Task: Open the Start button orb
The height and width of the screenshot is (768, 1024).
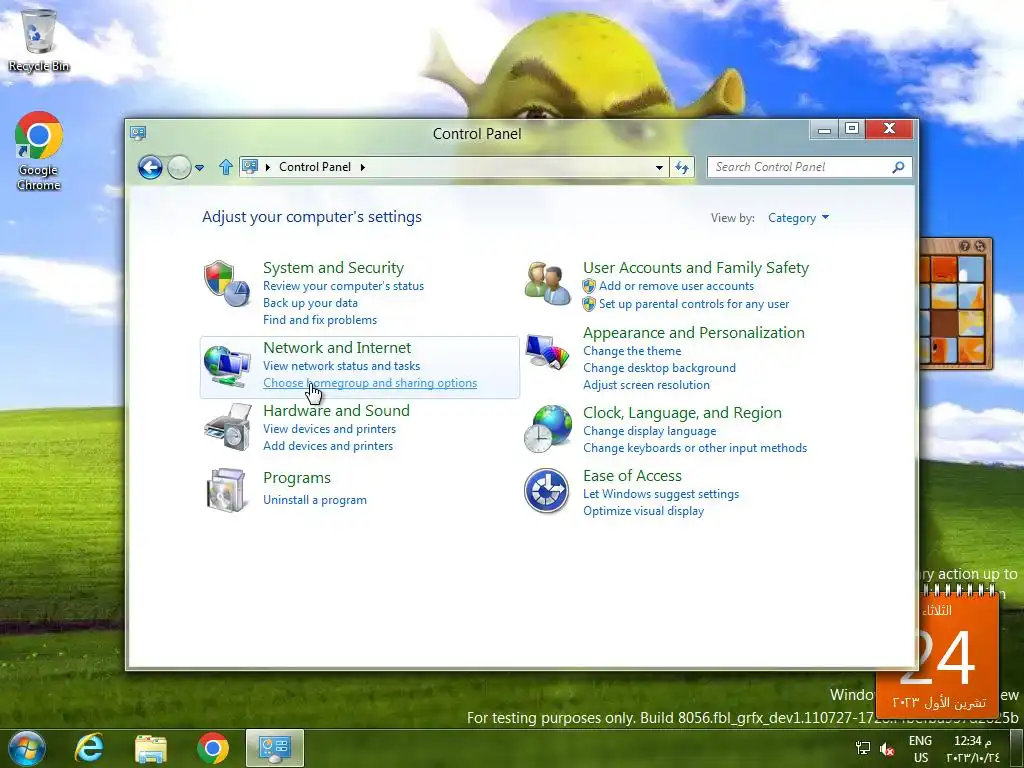Action: point(27,748)
